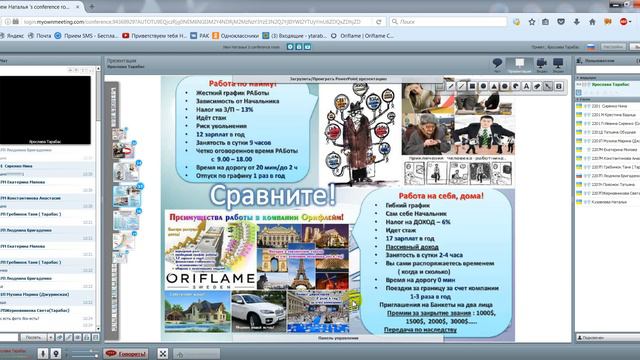Viewport: 640px width, 360px height.
Task: Select participant Кузовлева Наталья in list
Action: tap(608, 202)
